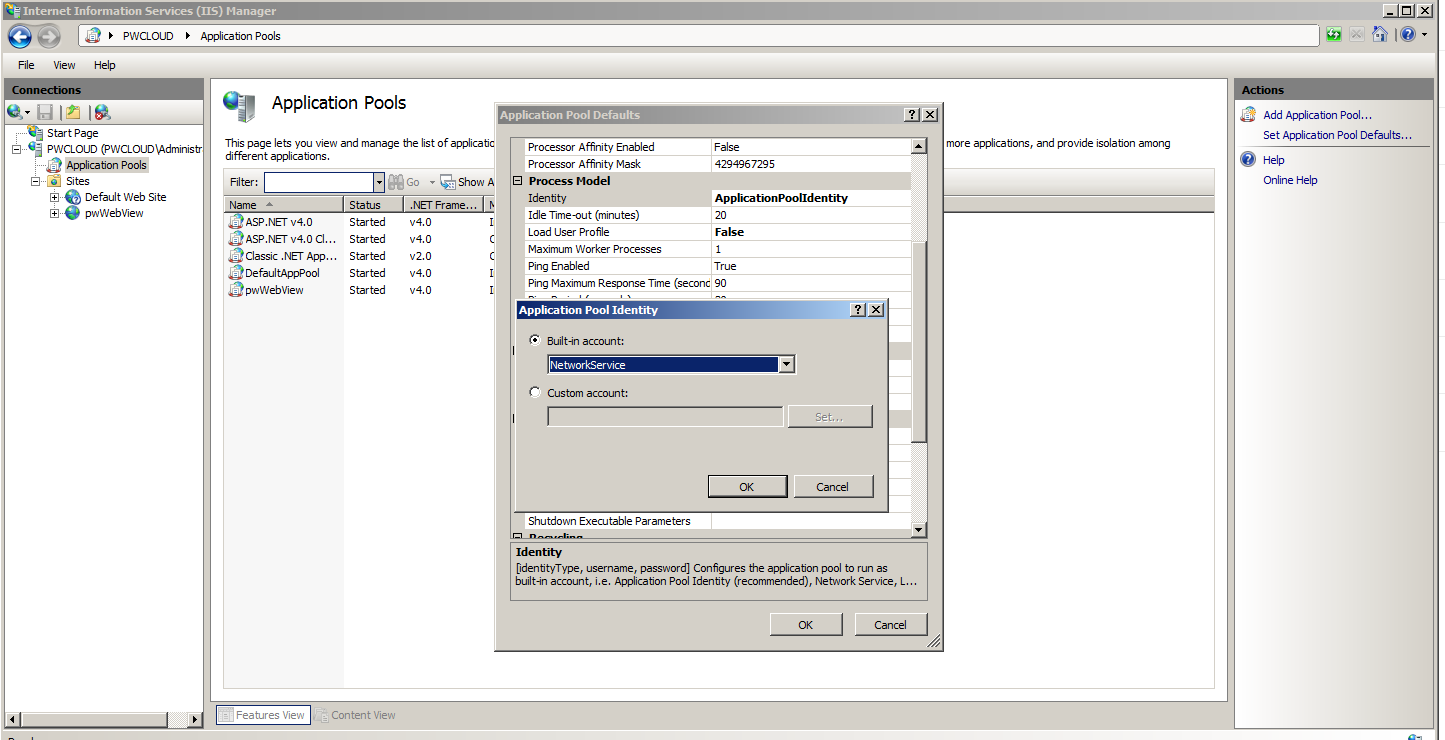Select the Built-in account radio button
The image size is (1445, 740).
(x=536, y=341)
